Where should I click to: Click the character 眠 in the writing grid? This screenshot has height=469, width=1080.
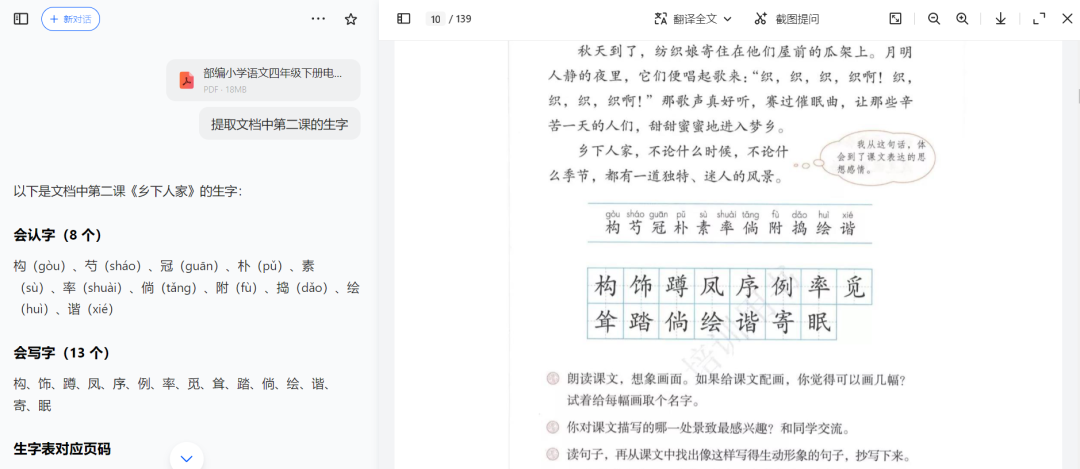point(819,322)
